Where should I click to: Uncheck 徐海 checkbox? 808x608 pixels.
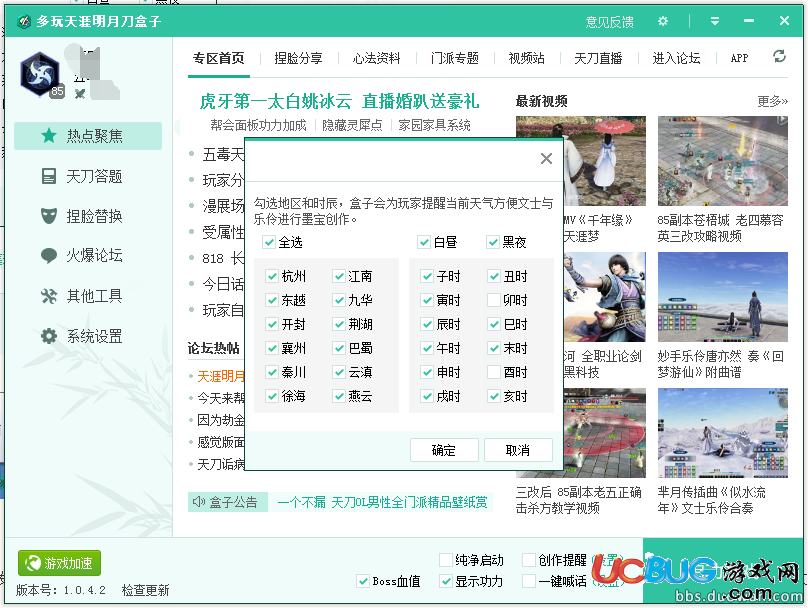click(x=272, y=396)
